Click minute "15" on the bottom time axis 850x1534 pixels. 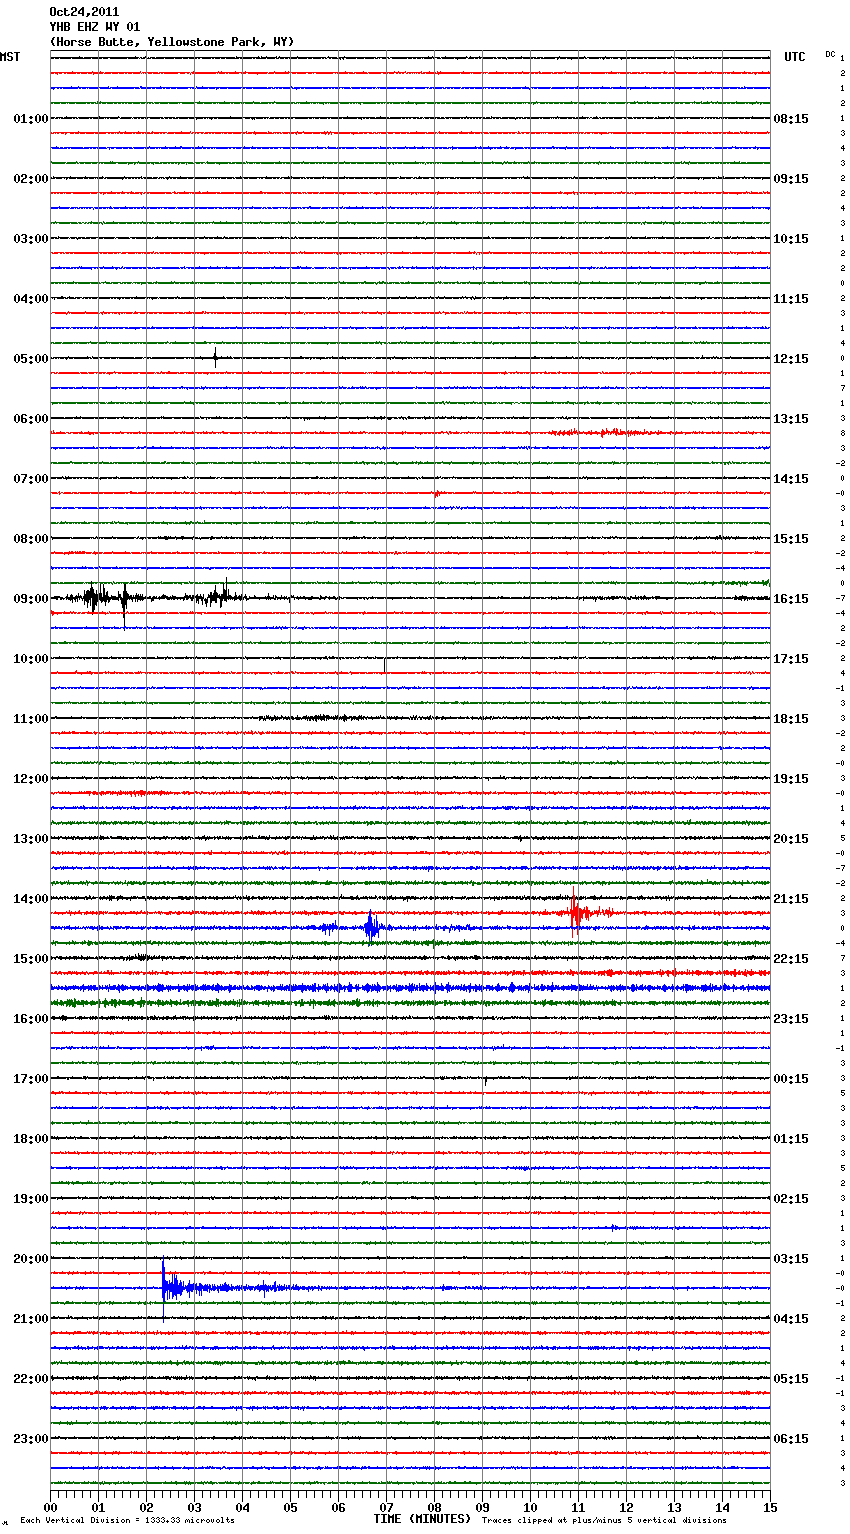point(770,1507)
